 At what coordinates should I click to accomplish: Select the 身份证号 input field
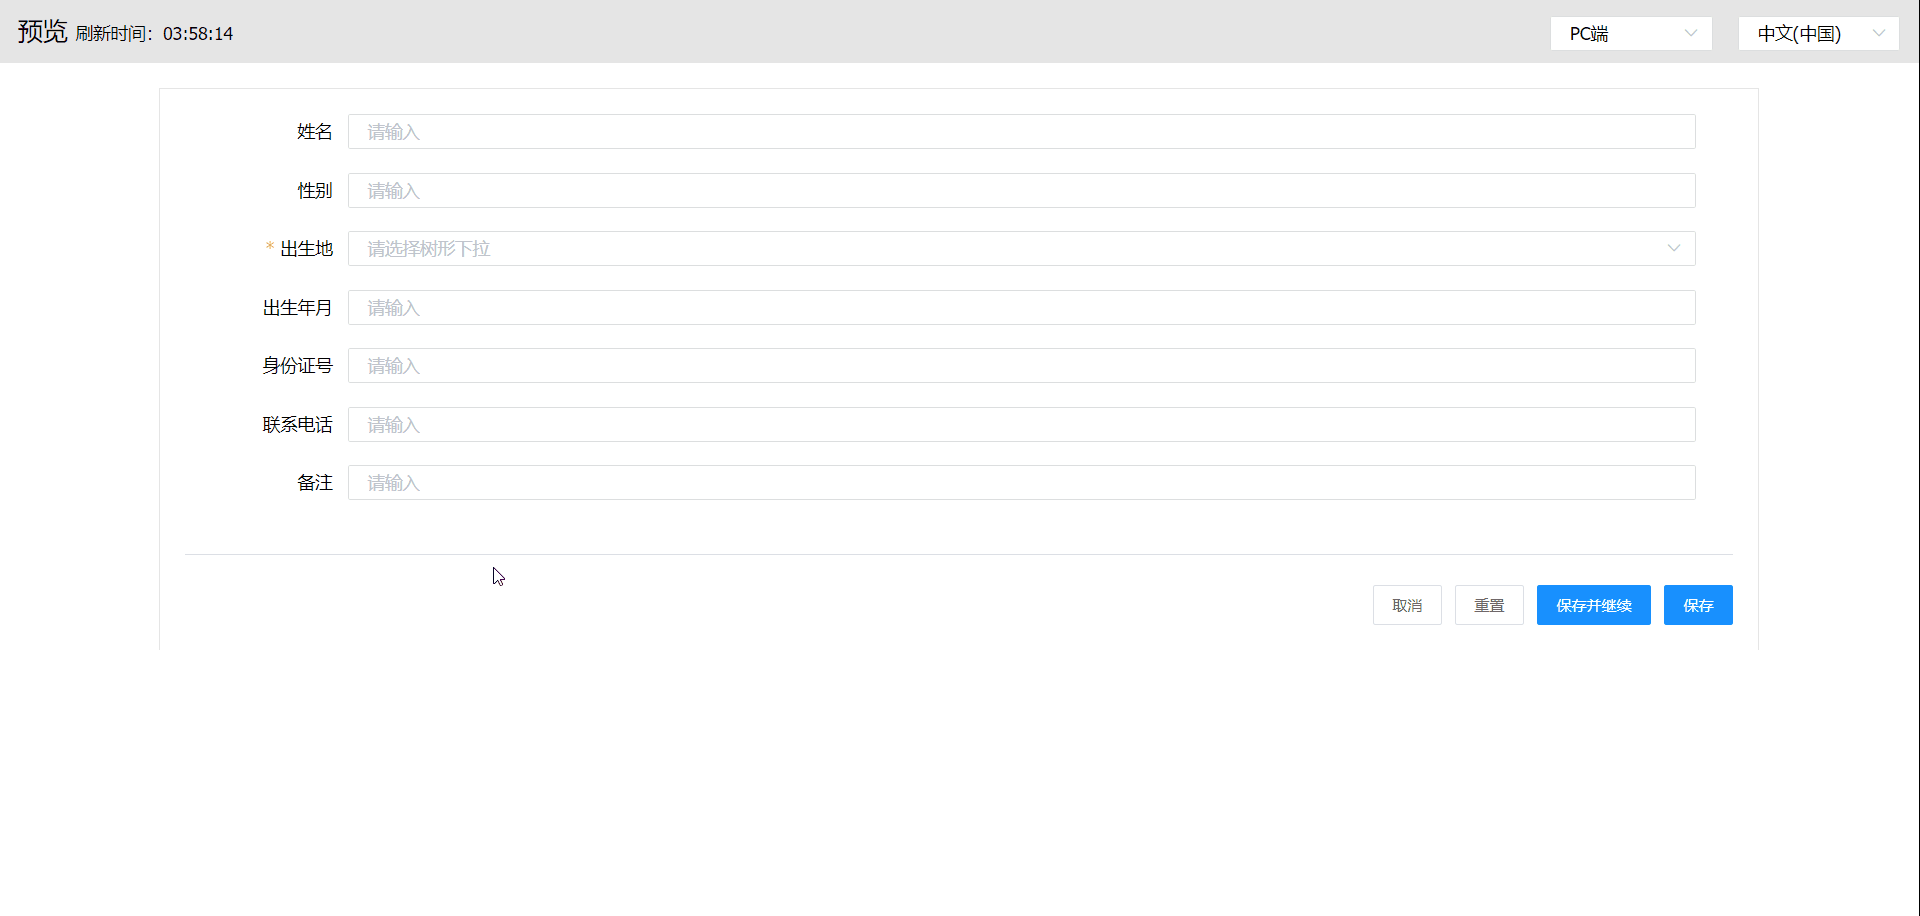(x=1020, y=366)
